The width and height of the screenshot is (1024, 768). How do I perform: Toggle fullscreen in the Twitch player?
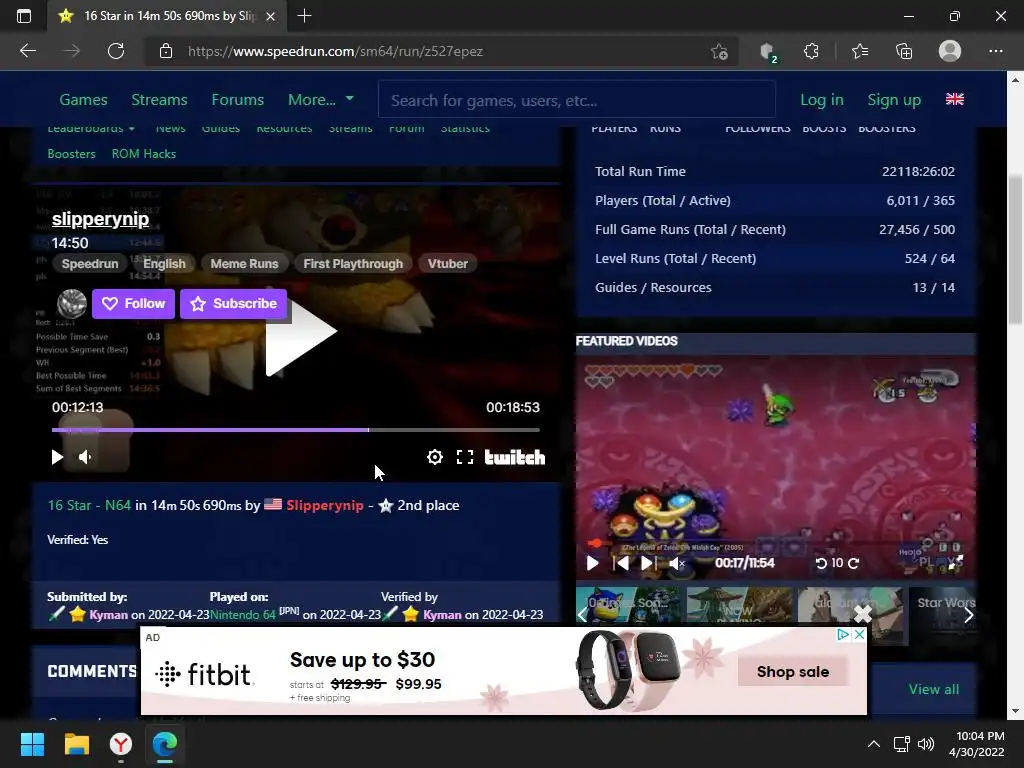point(464,457)
